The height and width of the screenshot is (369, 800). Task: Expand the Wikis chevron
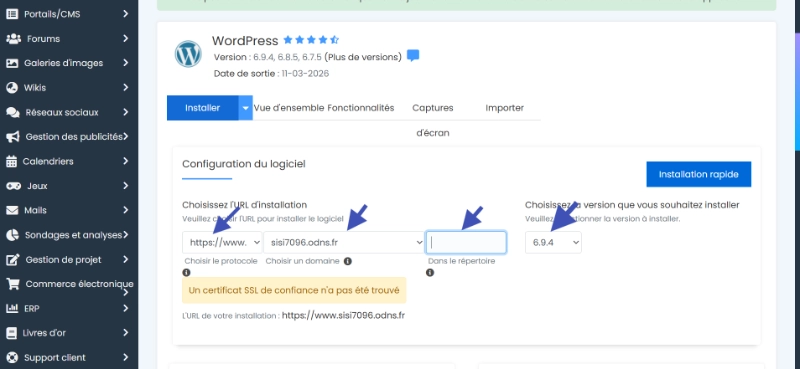click(x=126, y=87)
